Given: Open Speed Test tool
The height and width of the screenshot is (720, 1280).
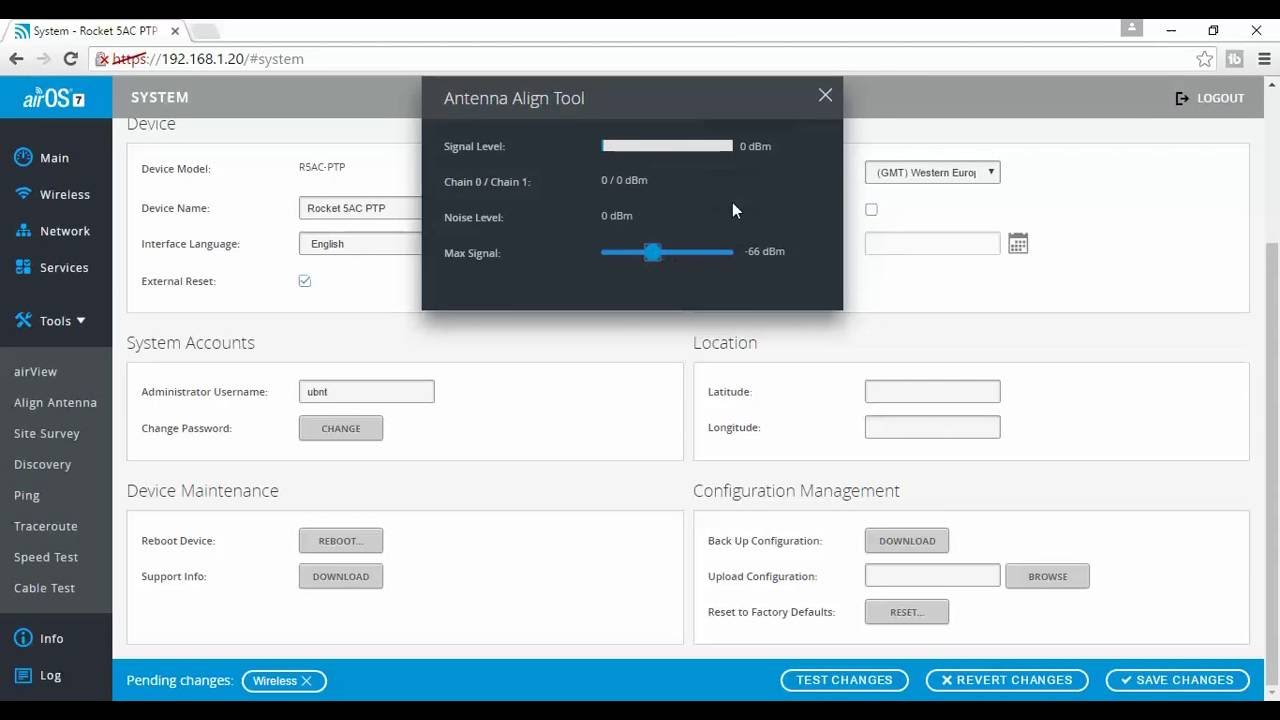Looking at the screenshot, I should click(46, 557).
